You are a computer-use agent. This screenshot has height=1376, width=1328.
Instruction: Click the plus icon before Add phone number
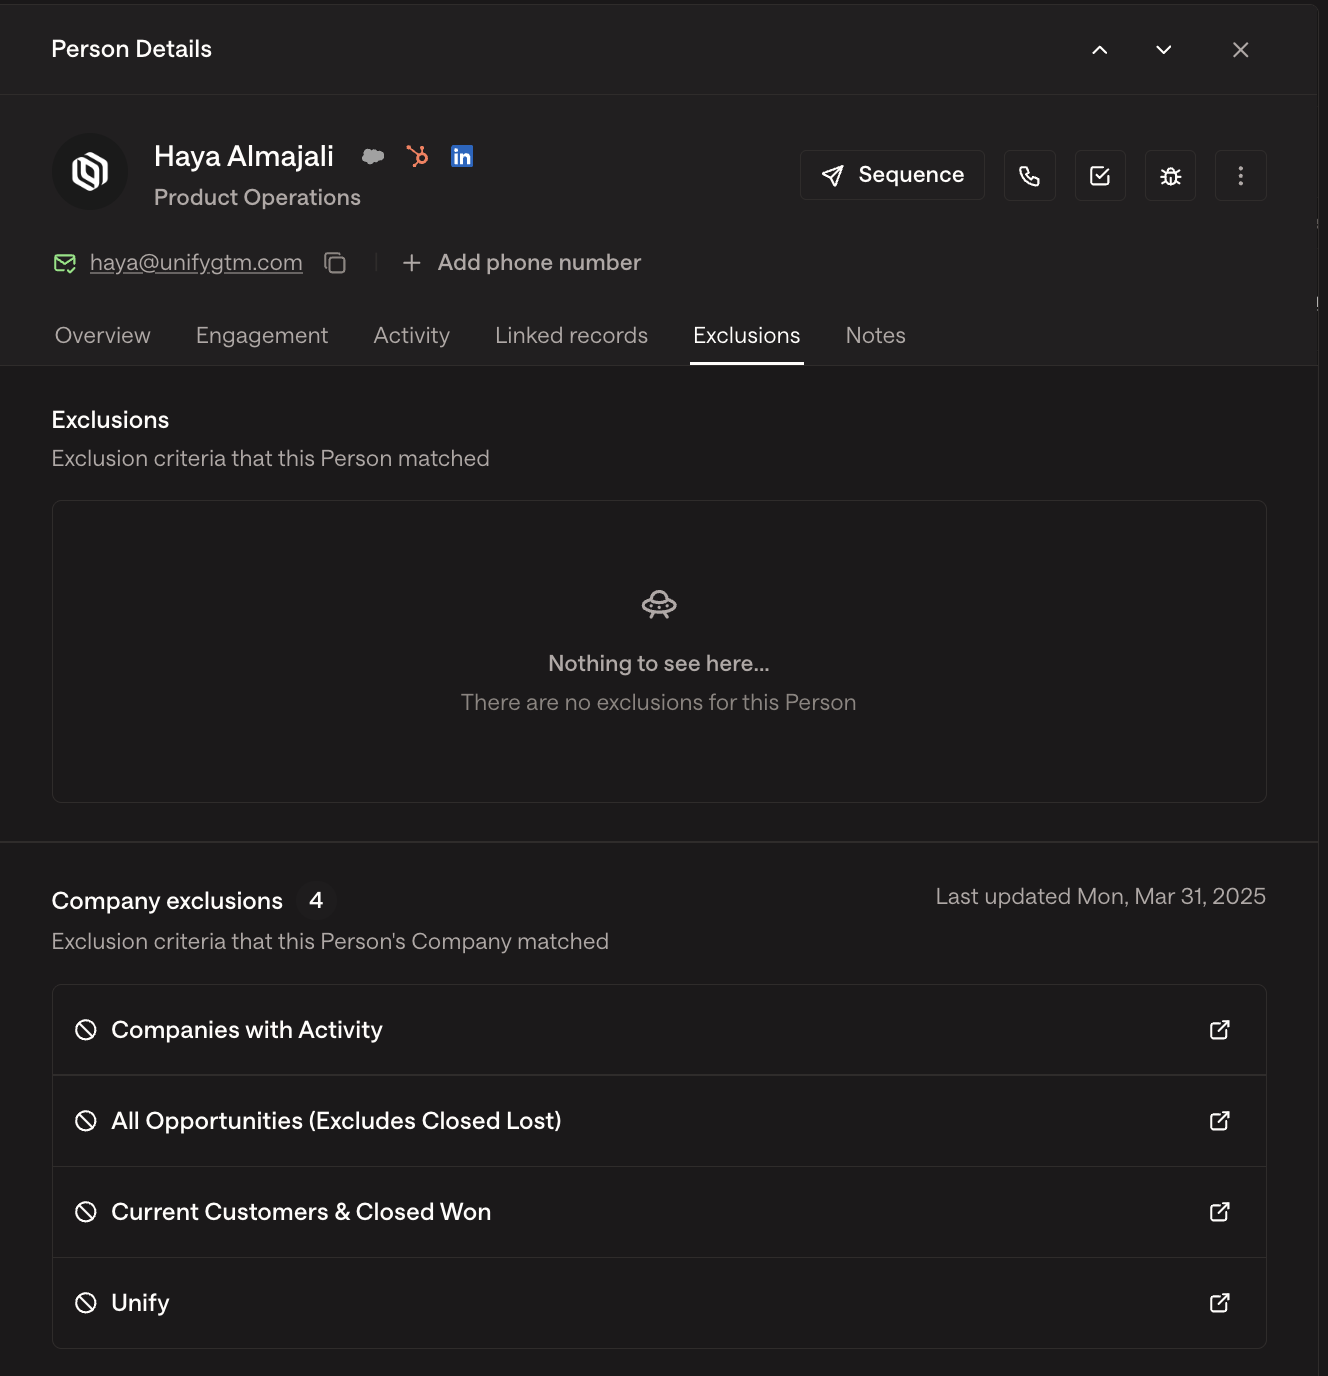[x=411, y=263]
